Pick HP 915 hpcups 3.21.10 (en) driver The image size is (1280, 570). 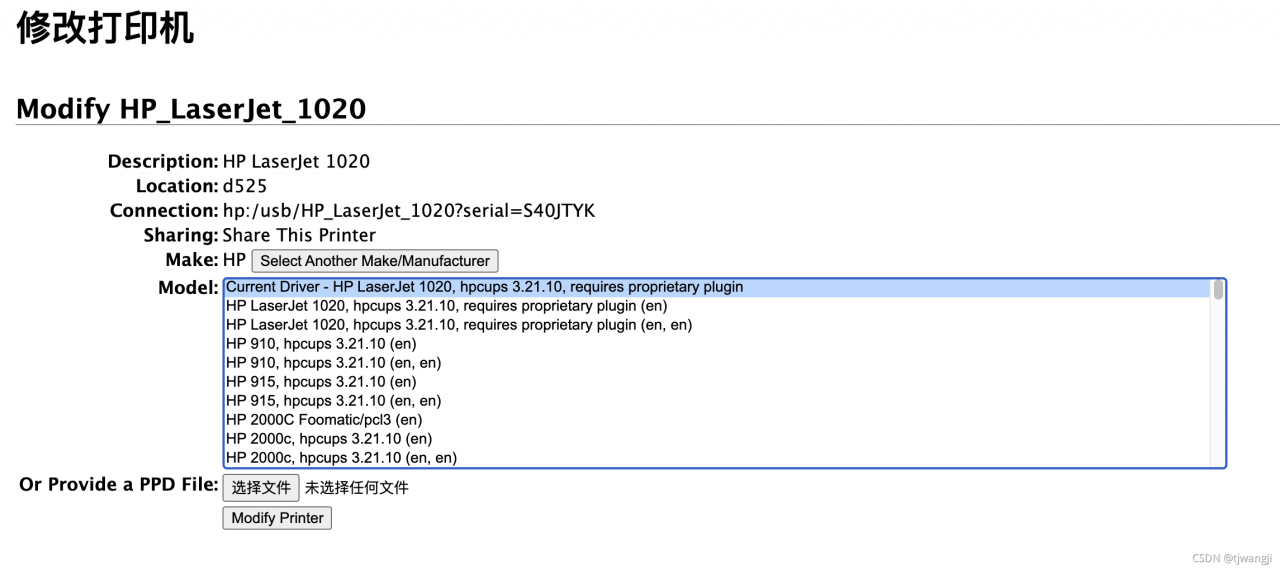321,382
